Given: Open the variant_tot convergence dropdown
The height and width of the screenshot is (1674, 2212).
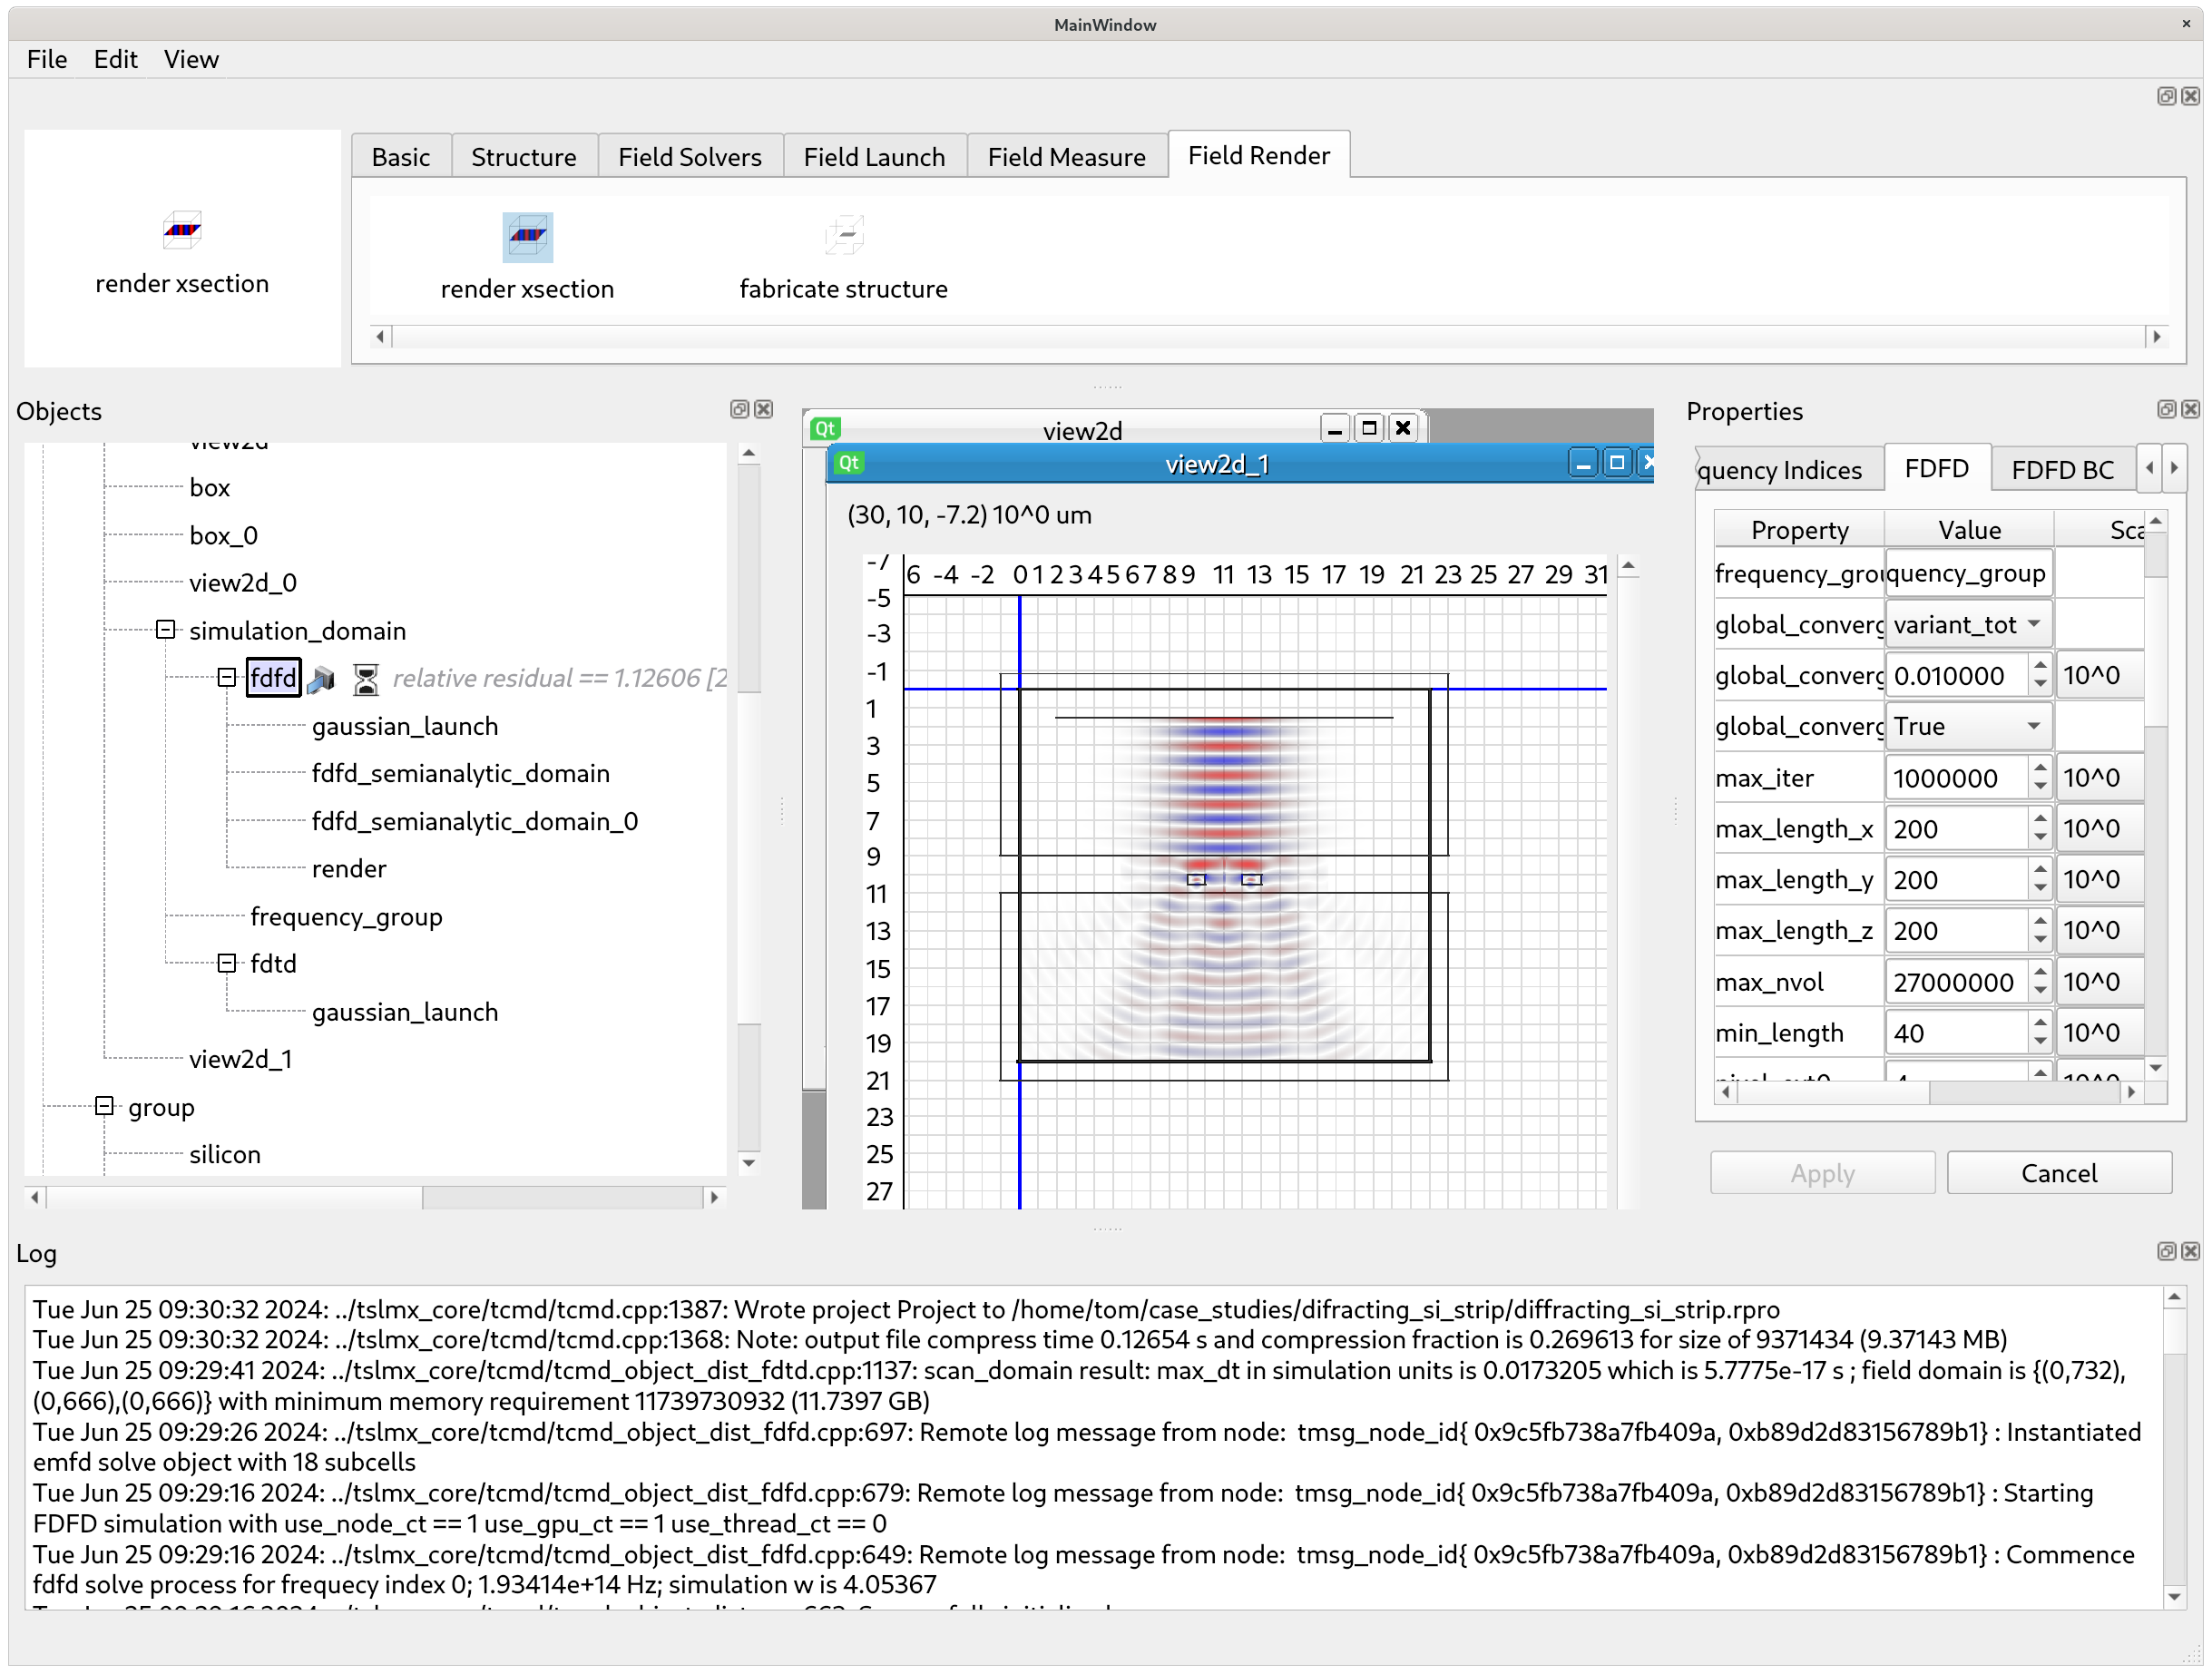Looking at the screenshot, I should tap(1967, 624).
